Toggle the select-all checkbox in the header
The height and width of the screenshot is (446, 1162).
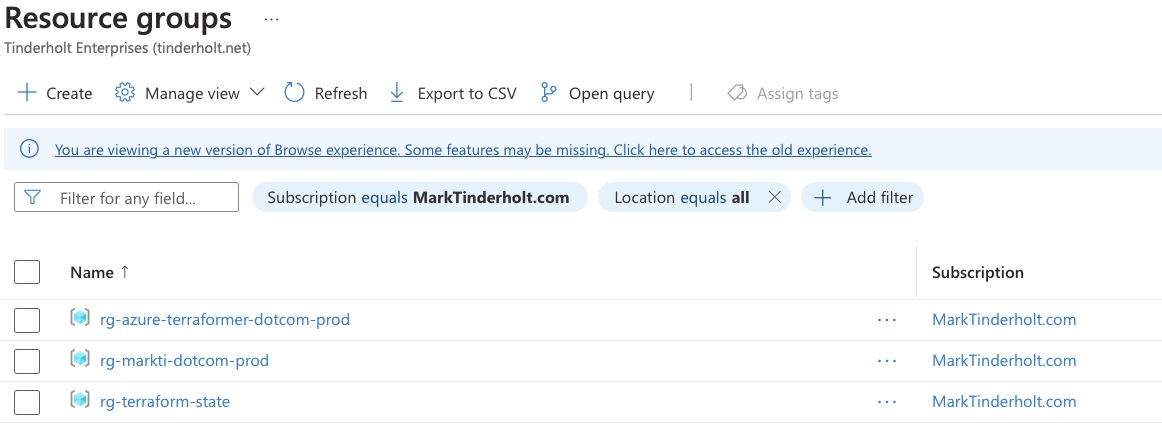point(27,272)
